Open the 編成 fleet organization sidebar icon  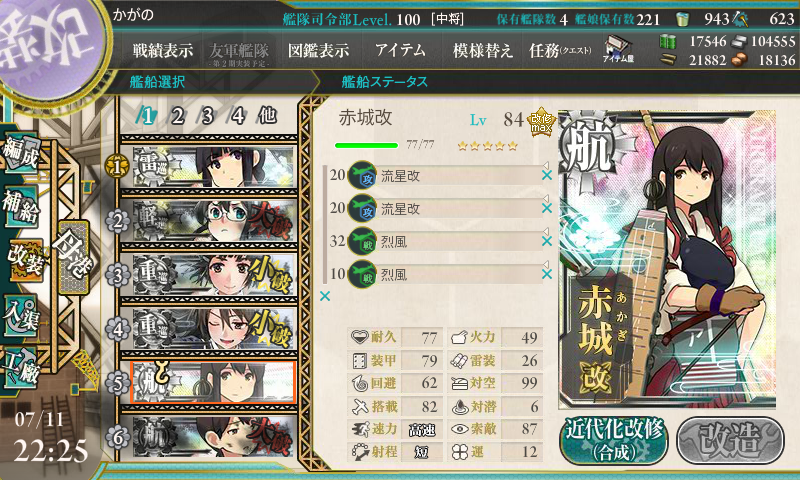21,151
